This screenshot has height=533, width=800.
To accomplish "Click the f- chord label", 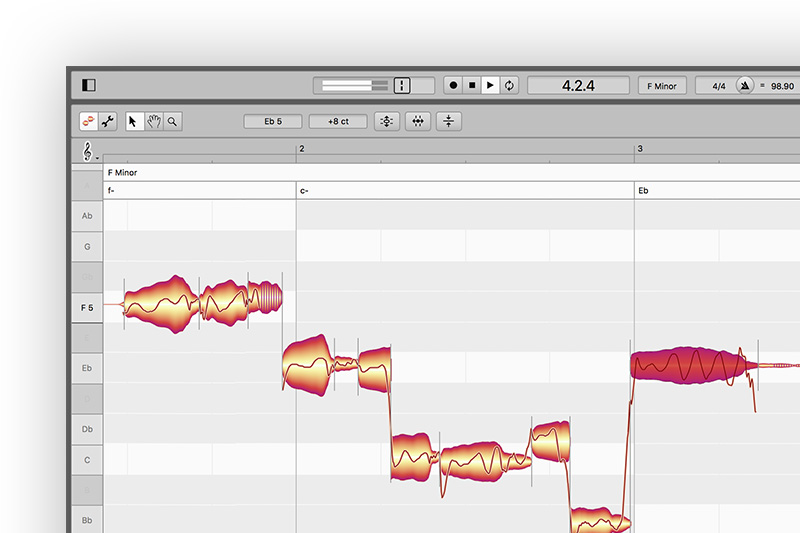I will 111,190.
